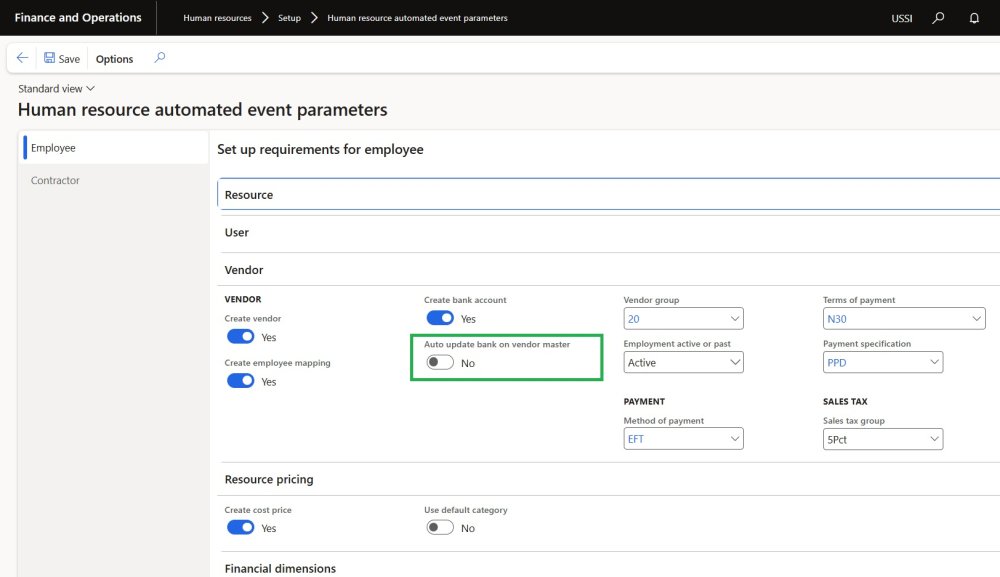Open global search in the top bar
The height and width of the screenshot is (577, 1000).
click(938, 18)
